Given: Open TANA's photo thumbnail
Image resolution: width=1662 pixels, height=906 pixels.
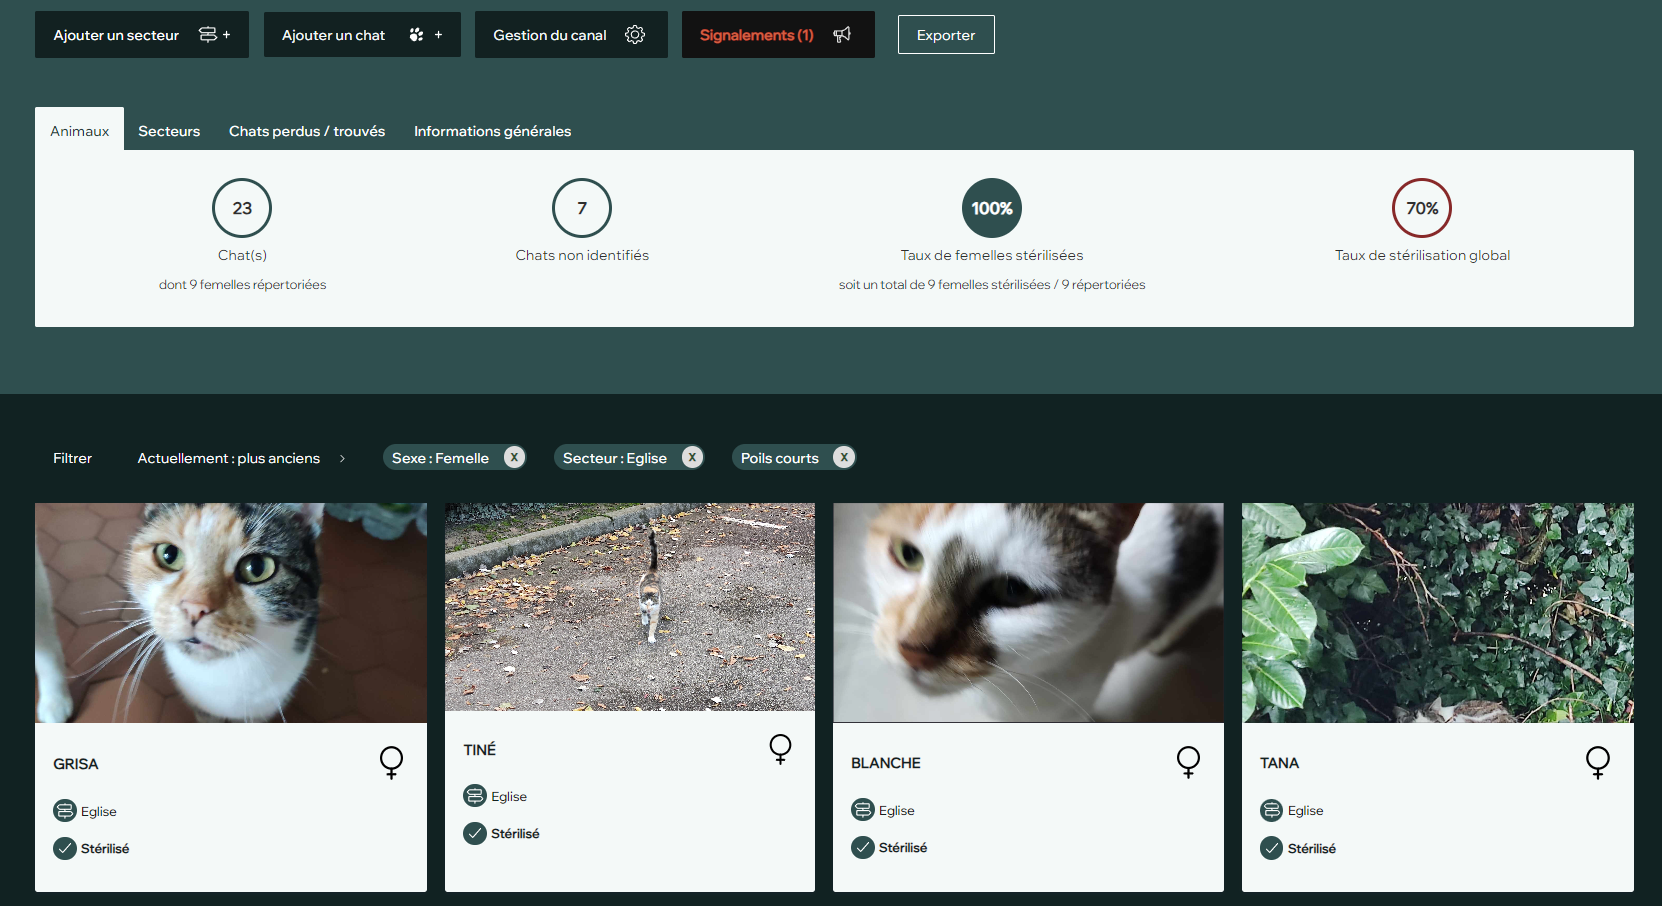Looking at the screenshot, I should coord(1438,613).
